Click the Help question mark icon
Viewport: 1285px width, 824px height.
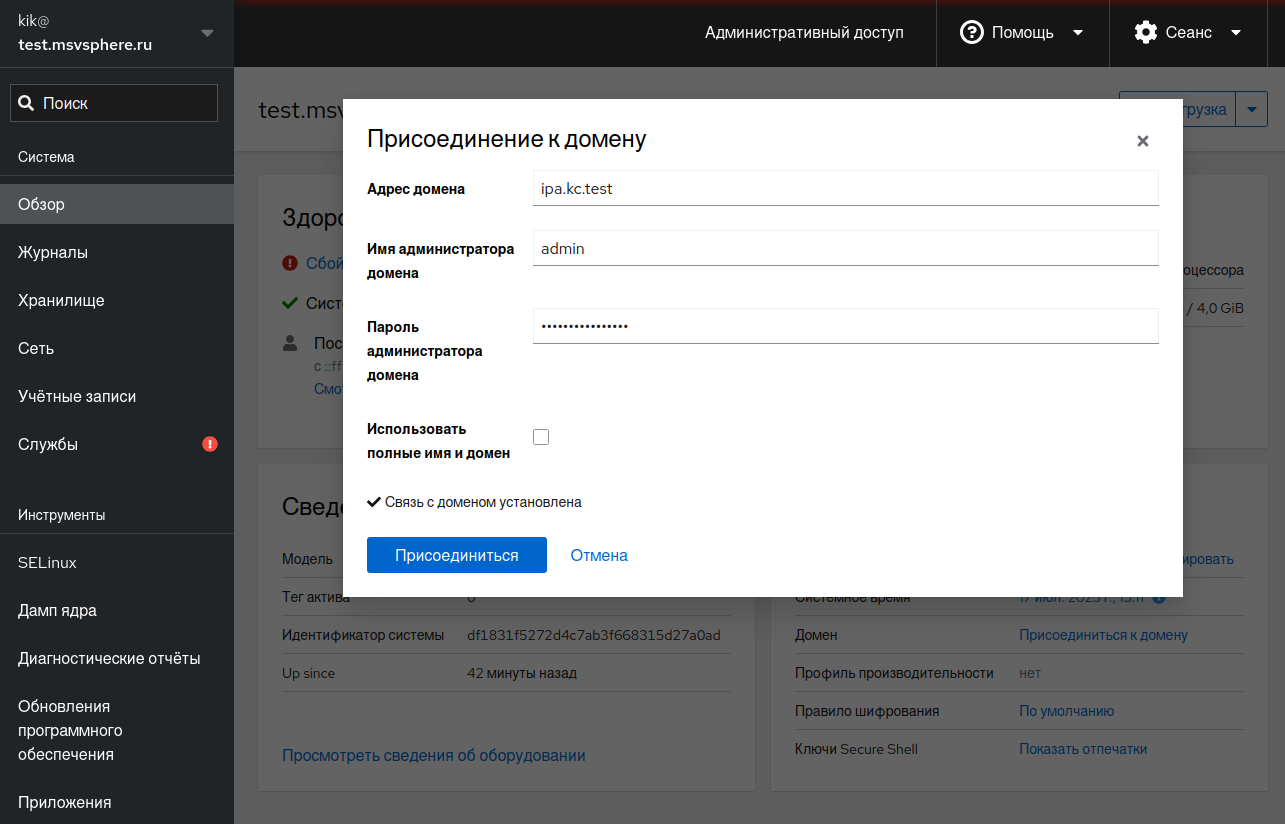971,33
